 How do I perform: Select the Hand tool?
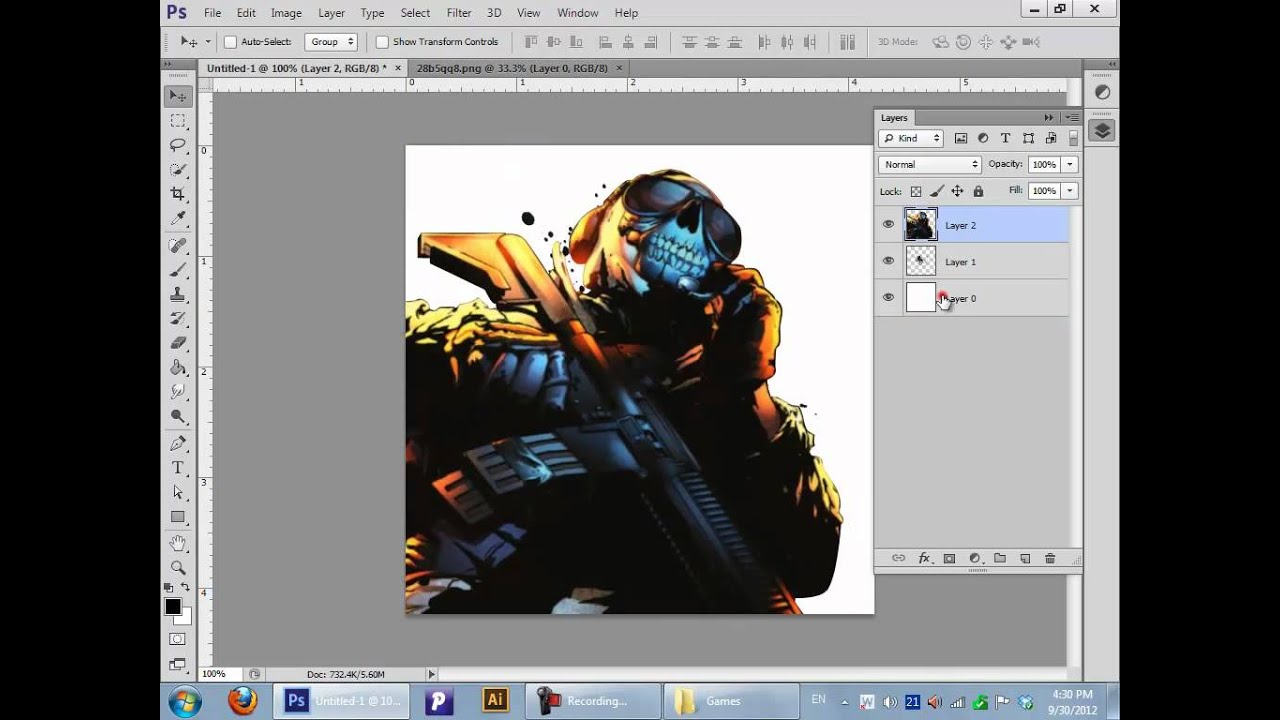click(178, 543)
